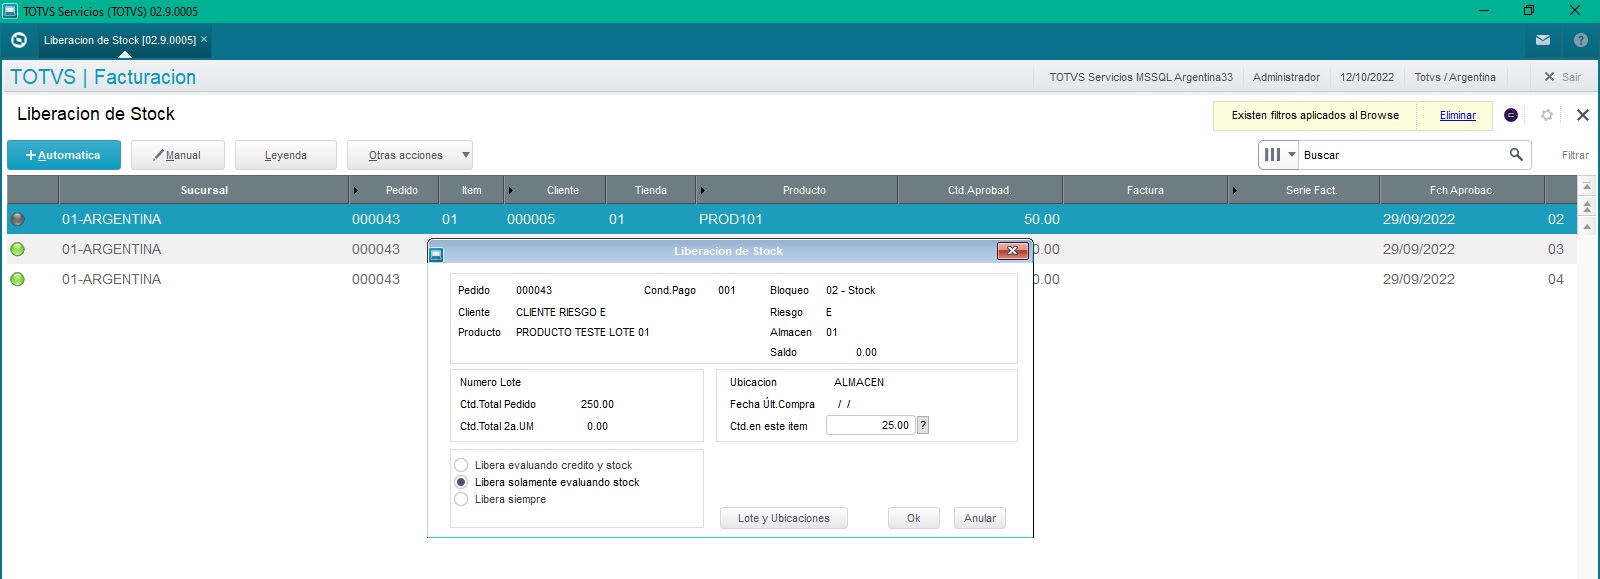Click the Windows restore button in title bar
This screenshot has width=1600, height=579.
click(x=1529, y=11)
